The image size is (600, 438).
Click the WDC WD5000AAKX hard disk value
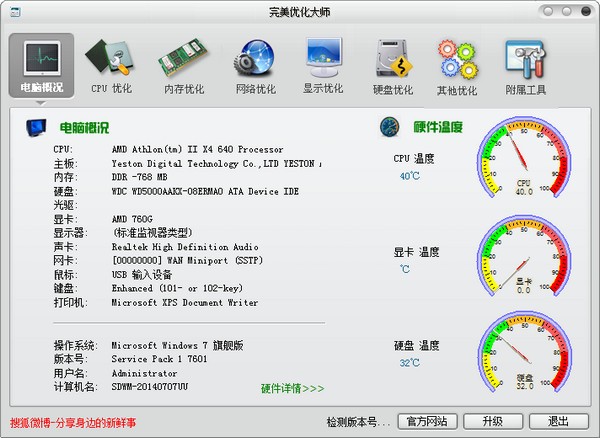click(x=205, y=191)
